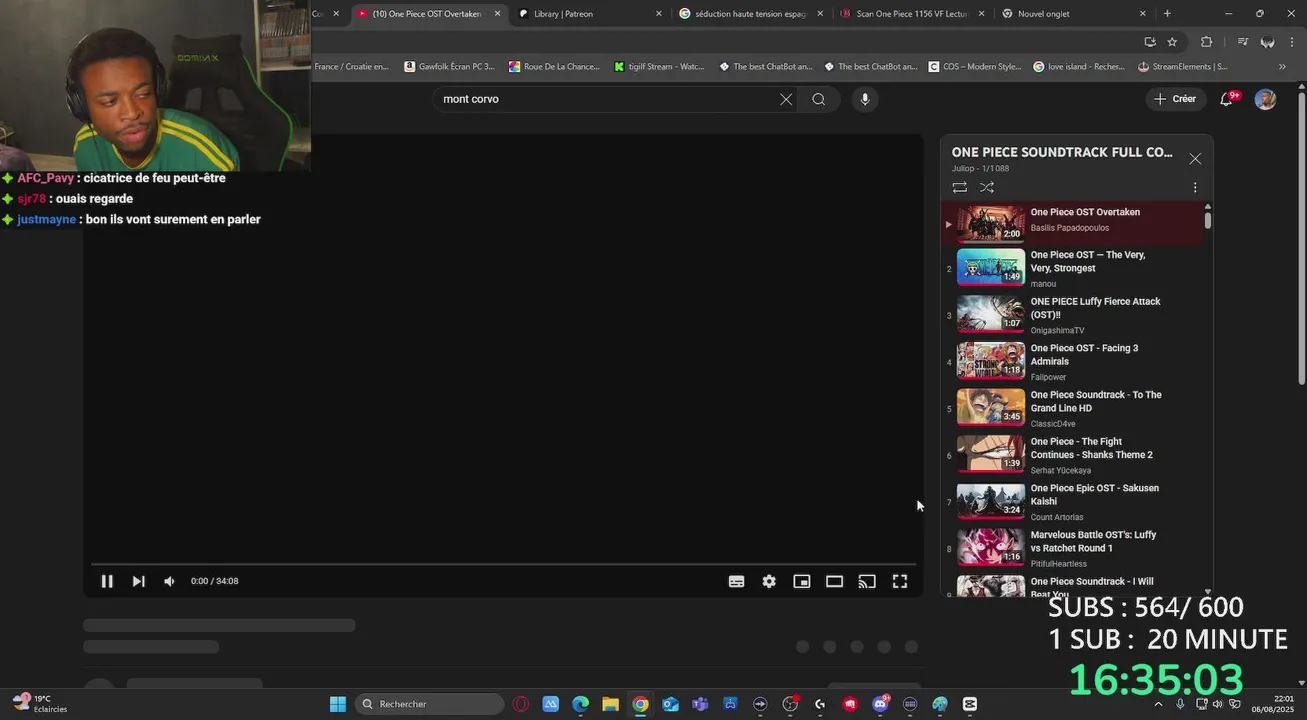Open the Windows Start menu

pos(338,704)
